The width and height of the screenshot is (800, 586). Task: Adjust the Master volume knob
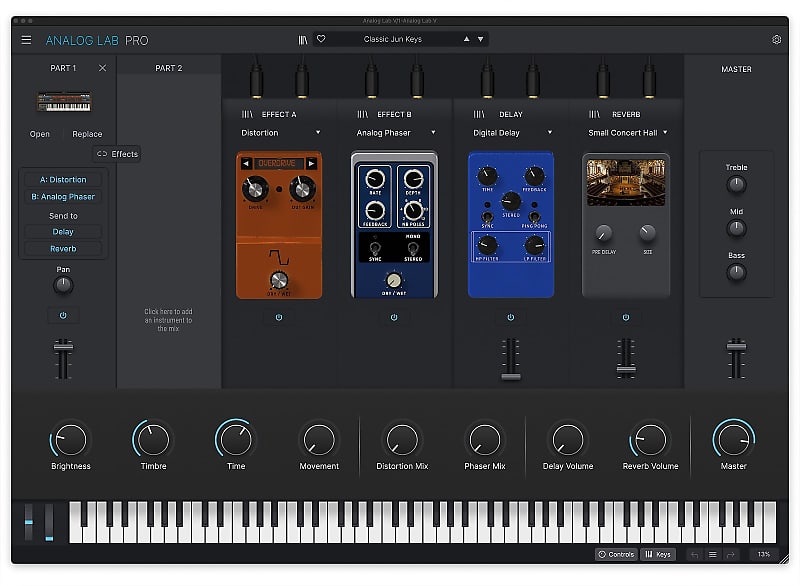735,440
